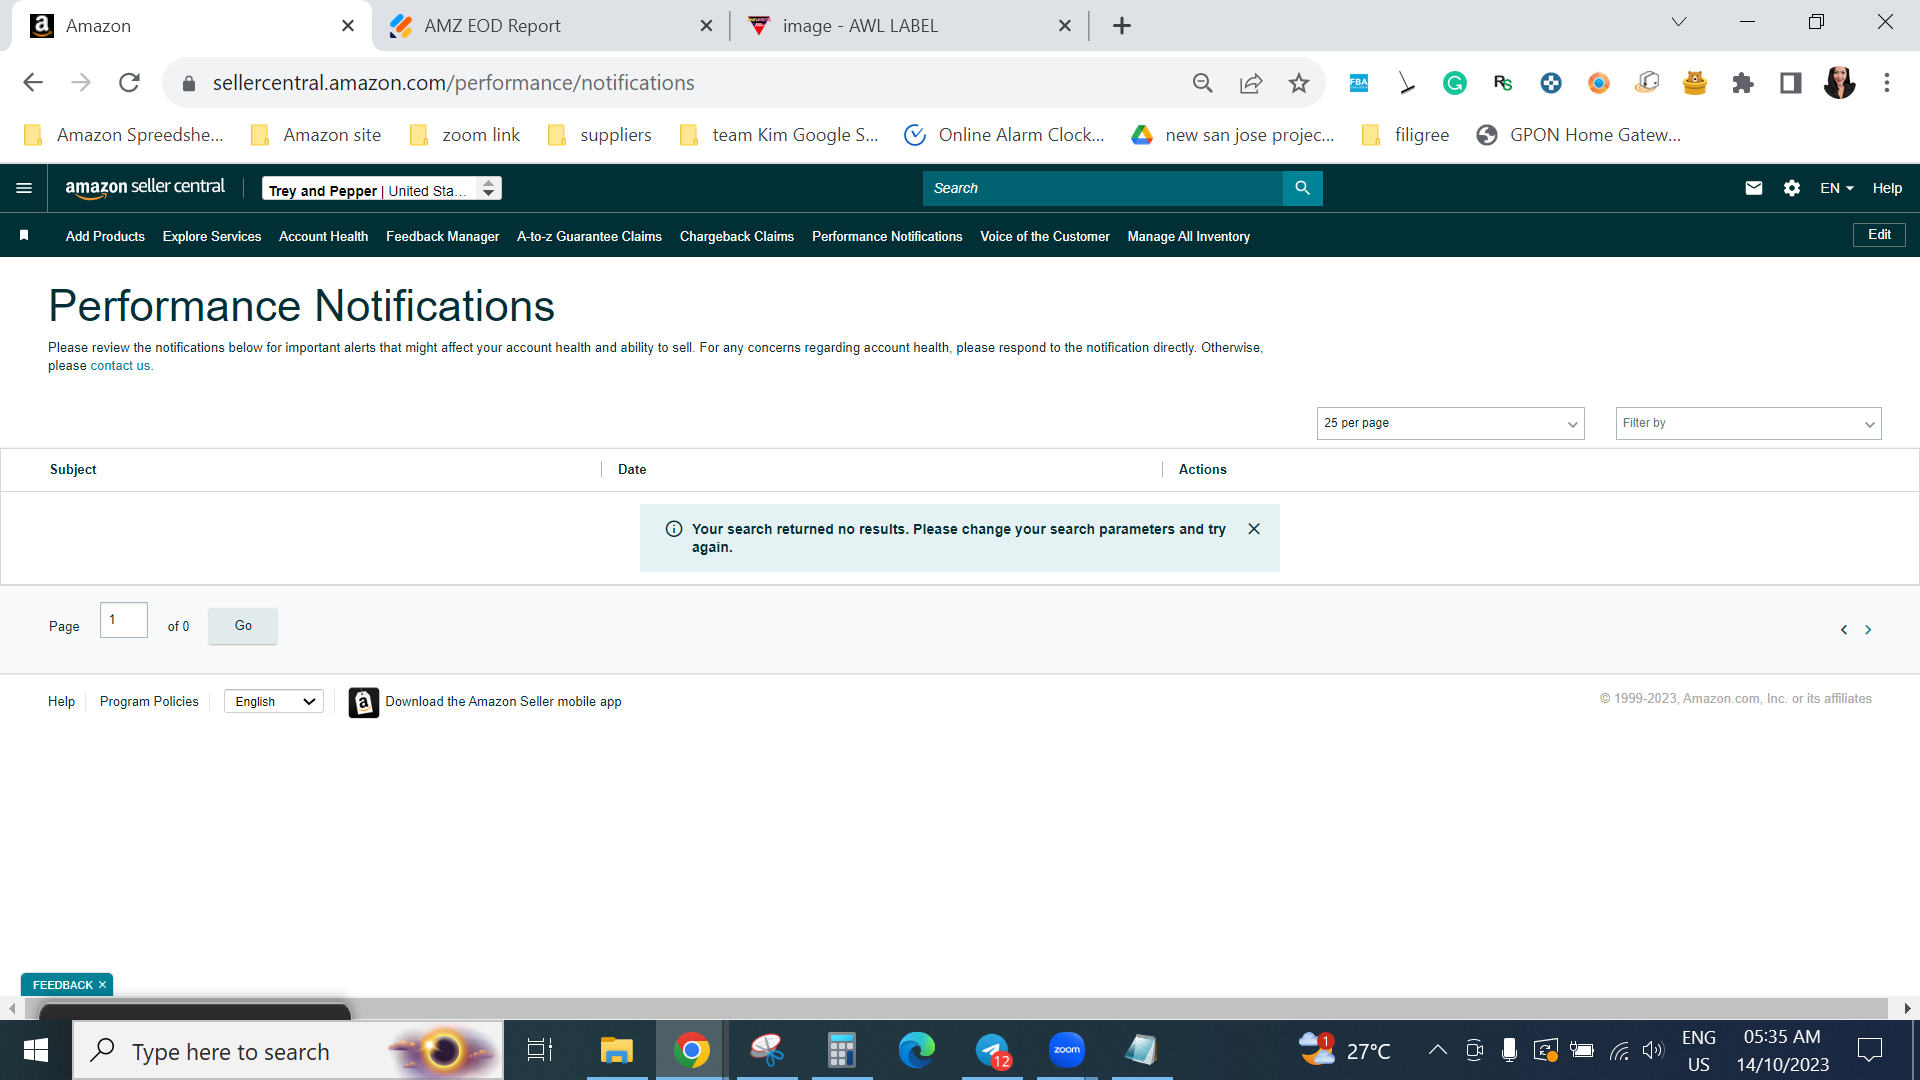Click the Windows taskbar search box

point(288,1050)
